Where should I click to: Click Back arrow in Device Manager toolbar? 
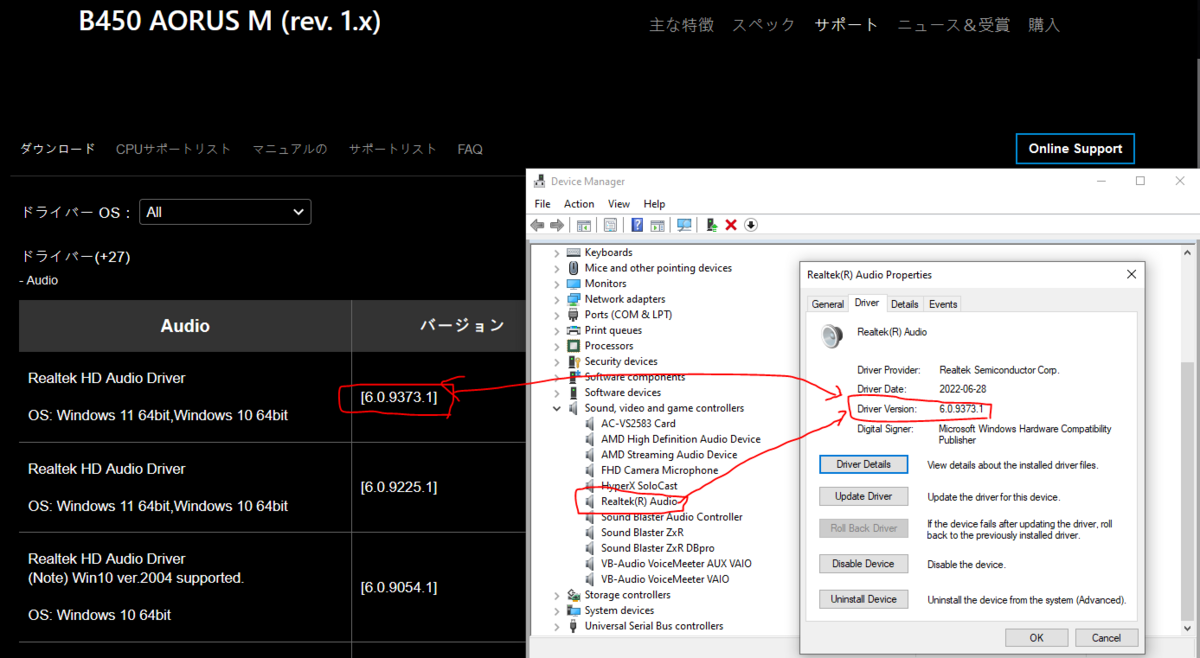tap(538, 225)
